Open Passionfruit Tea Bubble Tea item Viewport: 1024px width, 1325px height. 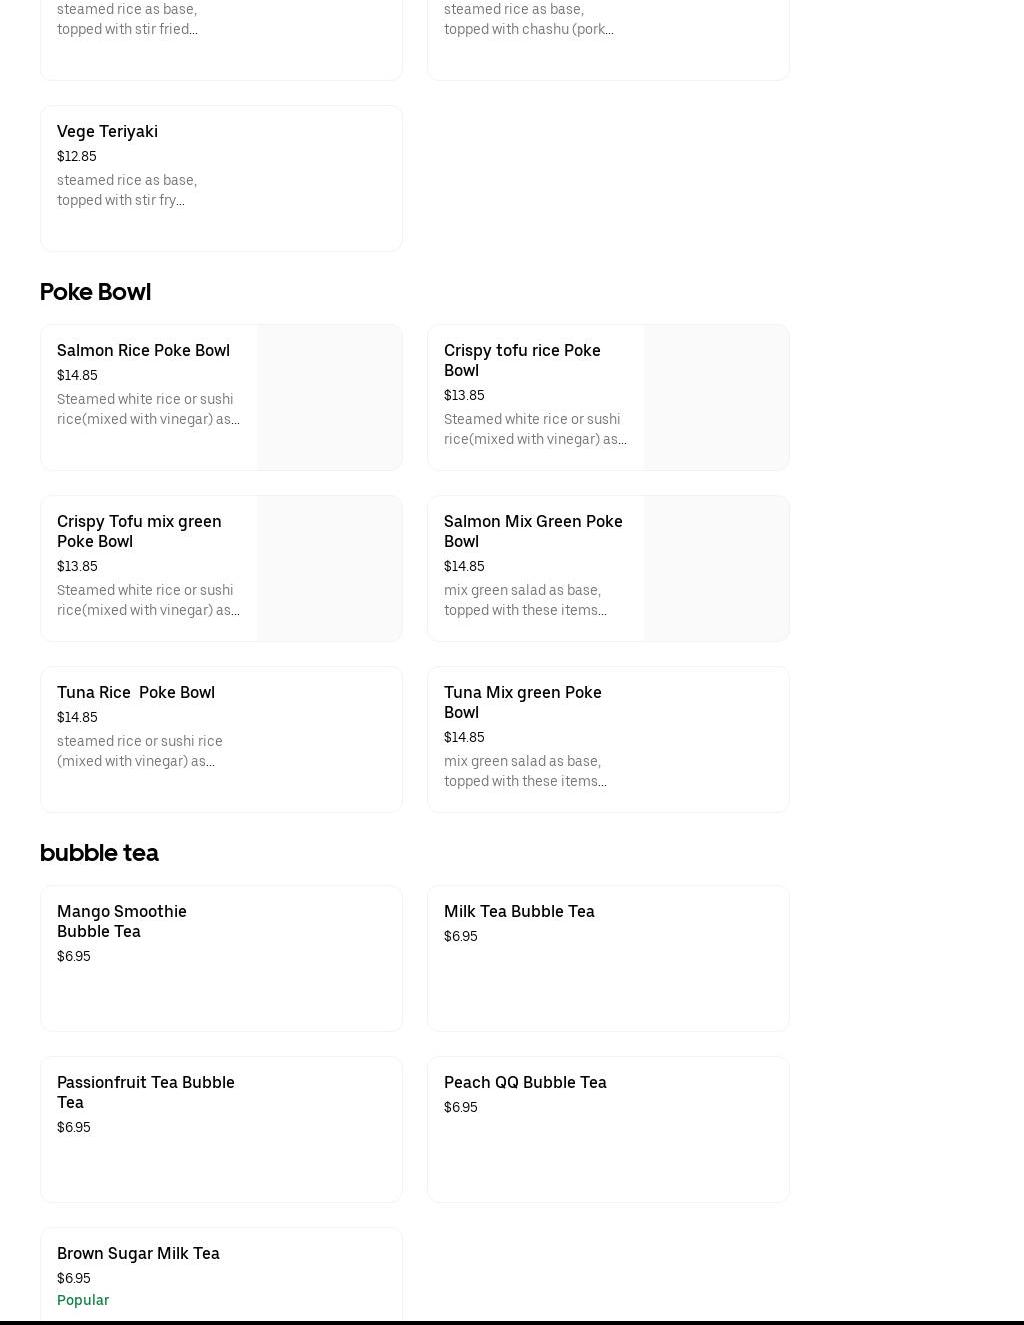(221, 1129)
